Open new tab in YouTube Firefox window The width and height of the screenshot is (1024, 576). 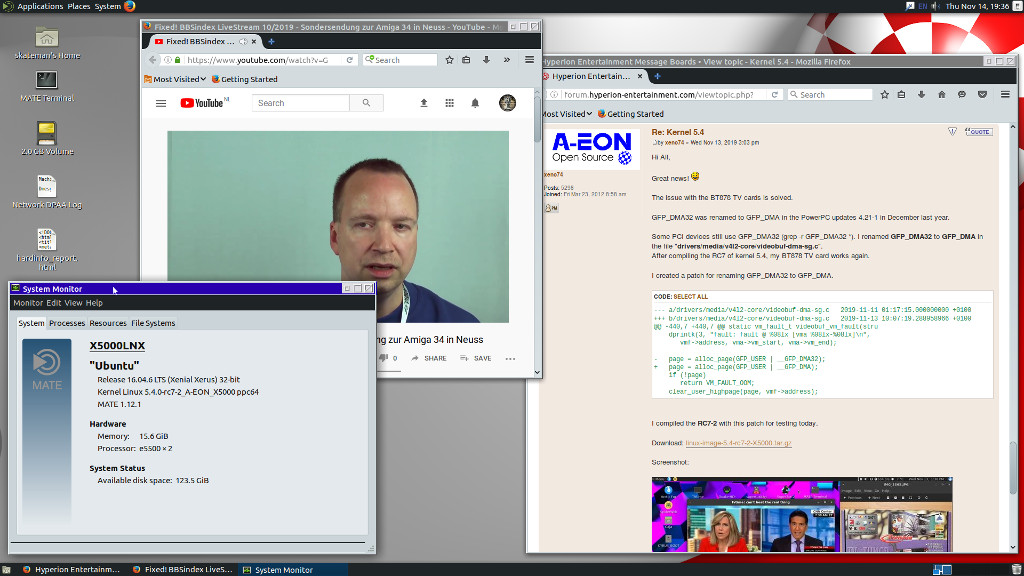point(271,41)
